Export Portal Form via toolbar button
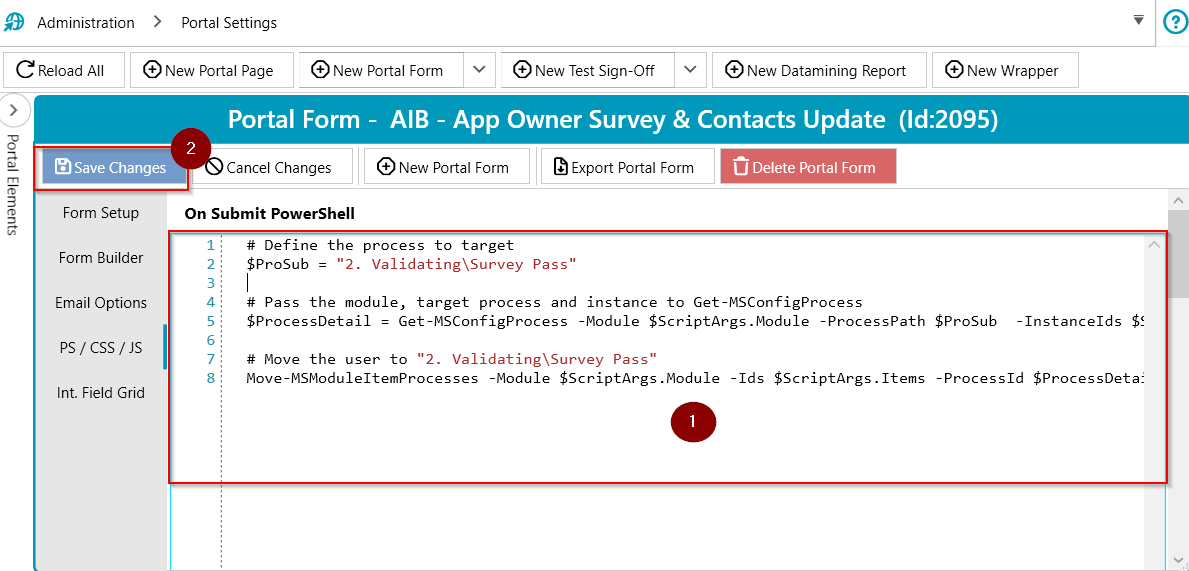 (x=627, y=167)
